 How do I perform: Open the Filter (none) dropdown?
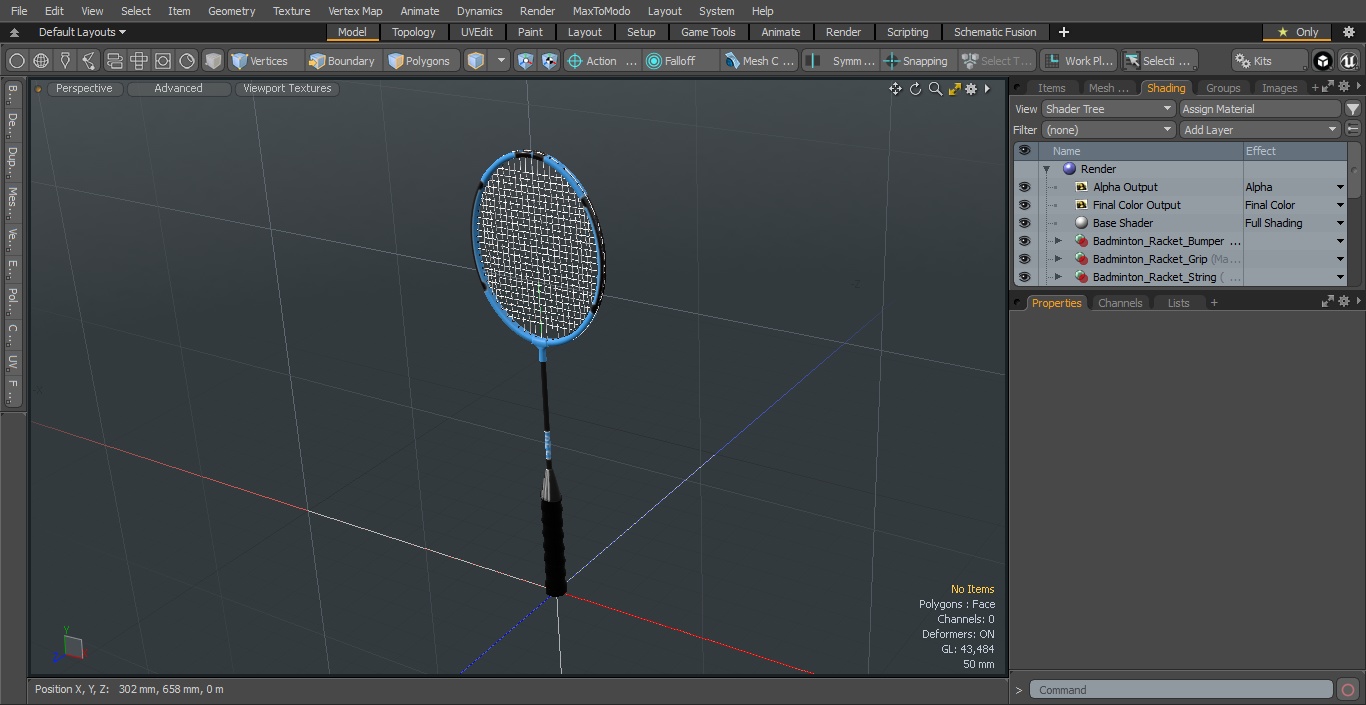pos(1108,130)
